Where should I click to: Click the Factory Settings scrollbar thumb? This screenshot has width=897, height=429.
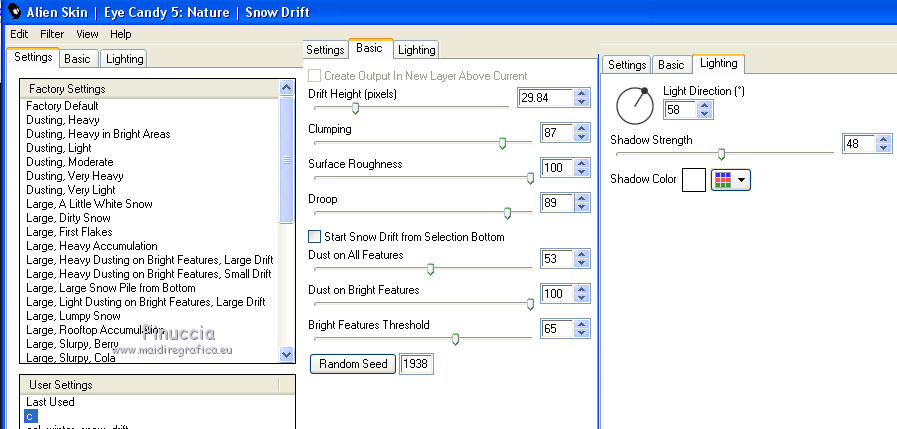(x=287, y=160)
